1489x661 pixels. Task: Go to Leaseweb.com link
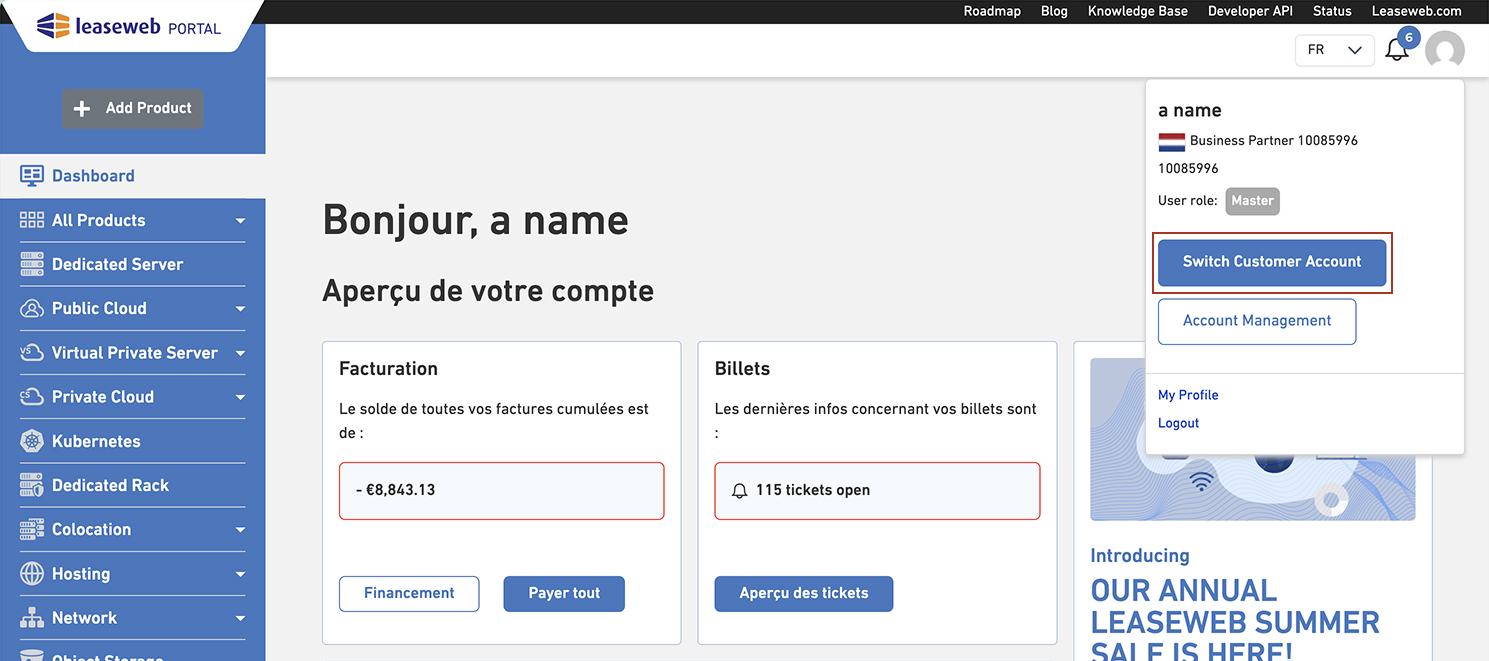pos(1416,11)
